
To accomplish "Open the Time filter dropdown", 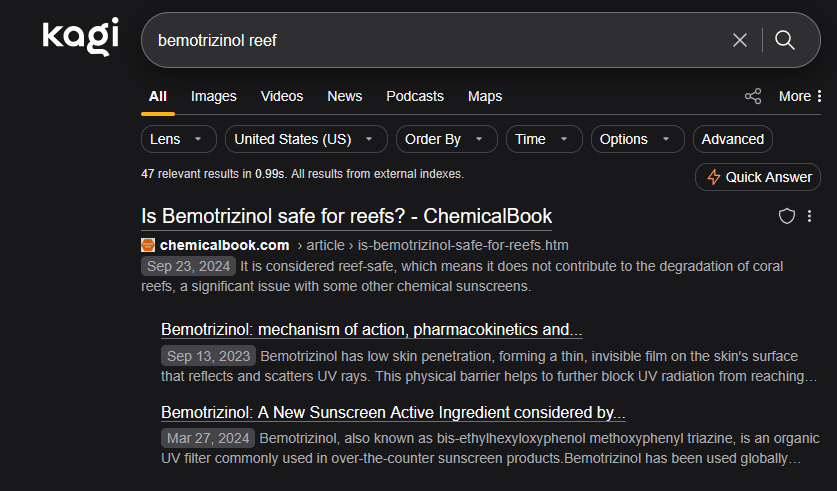I will coord(544,139).
